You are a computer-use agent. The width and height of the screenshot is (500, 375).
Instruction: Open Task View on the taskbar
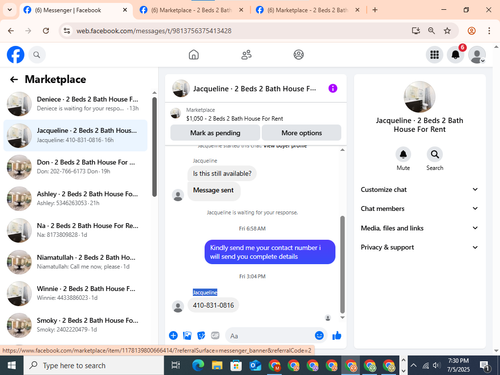click(176, 365)
